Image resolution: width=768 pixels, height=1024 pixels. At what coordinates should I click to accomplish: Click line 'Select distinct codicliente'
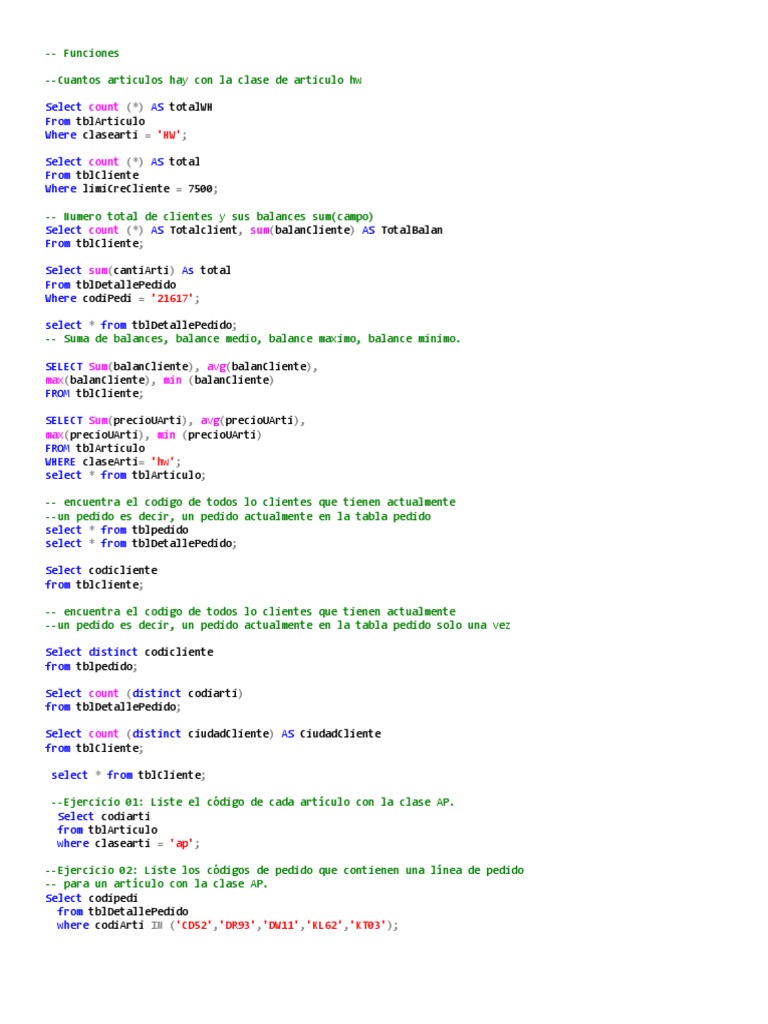pos(129,652)
